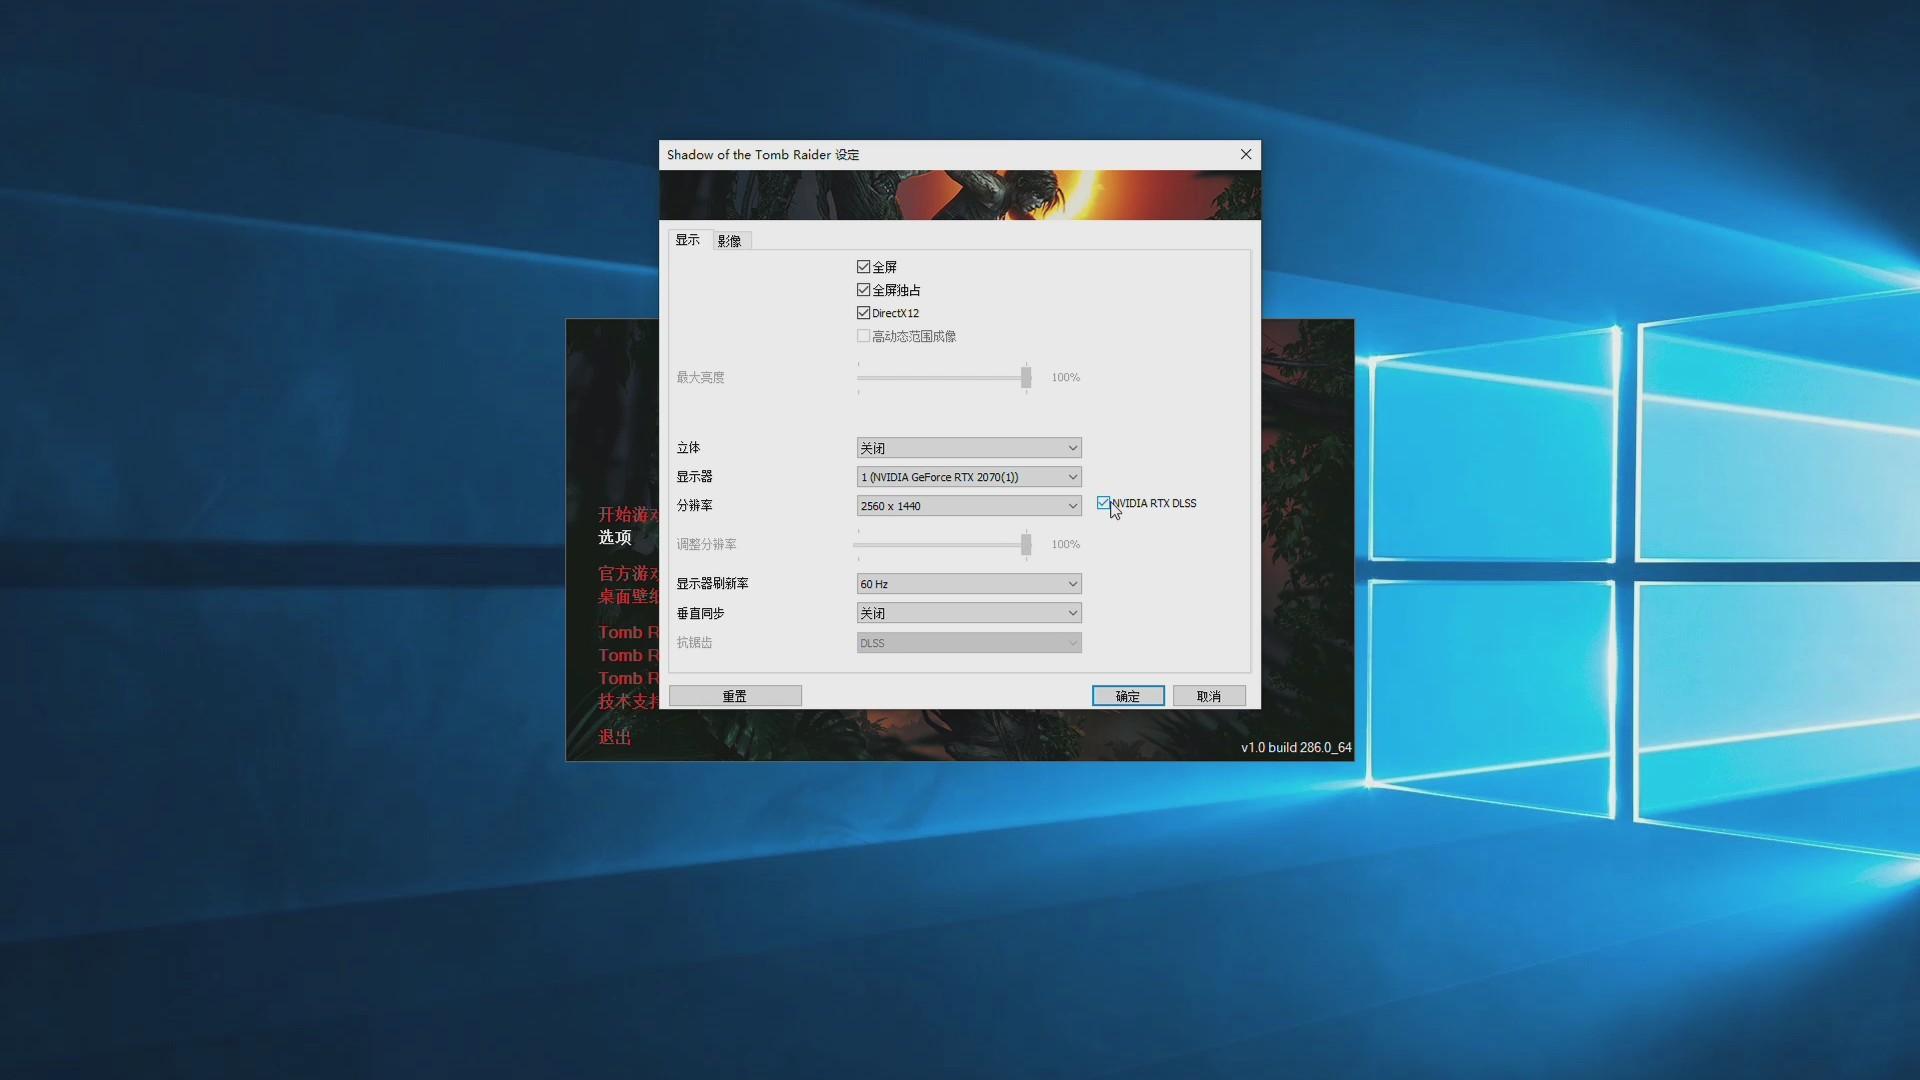
Task: Select the 显示 display tab
Action: (x=687, y=240)
